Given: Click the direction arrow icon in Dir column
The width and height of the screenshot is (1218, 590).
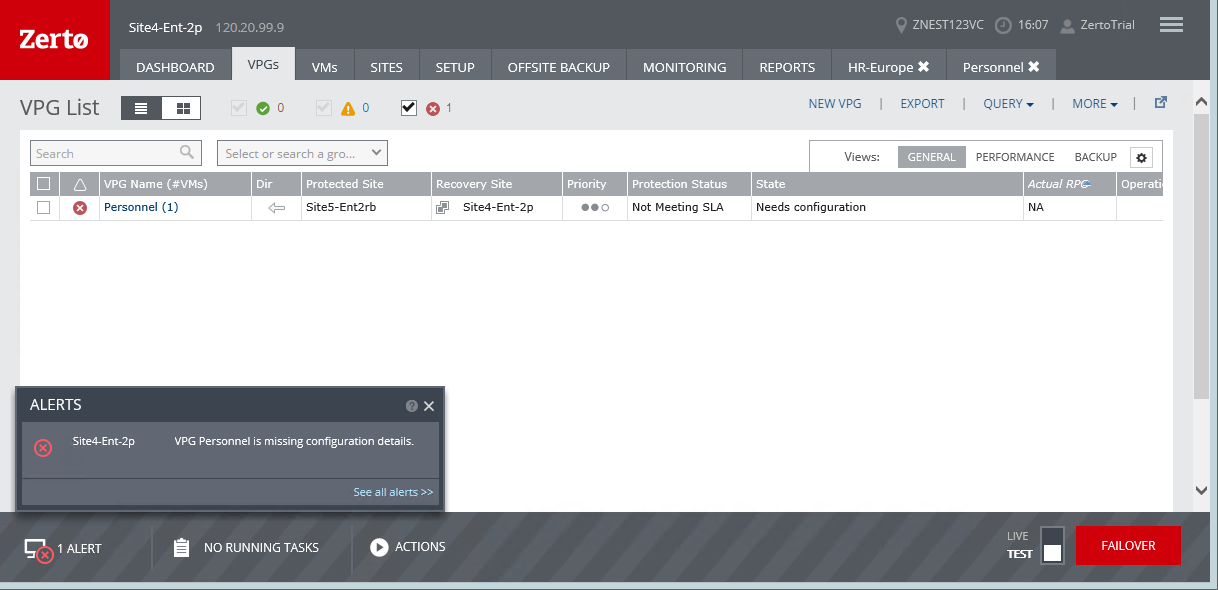Looking at the screenshot, I should [x=277, y=207].
